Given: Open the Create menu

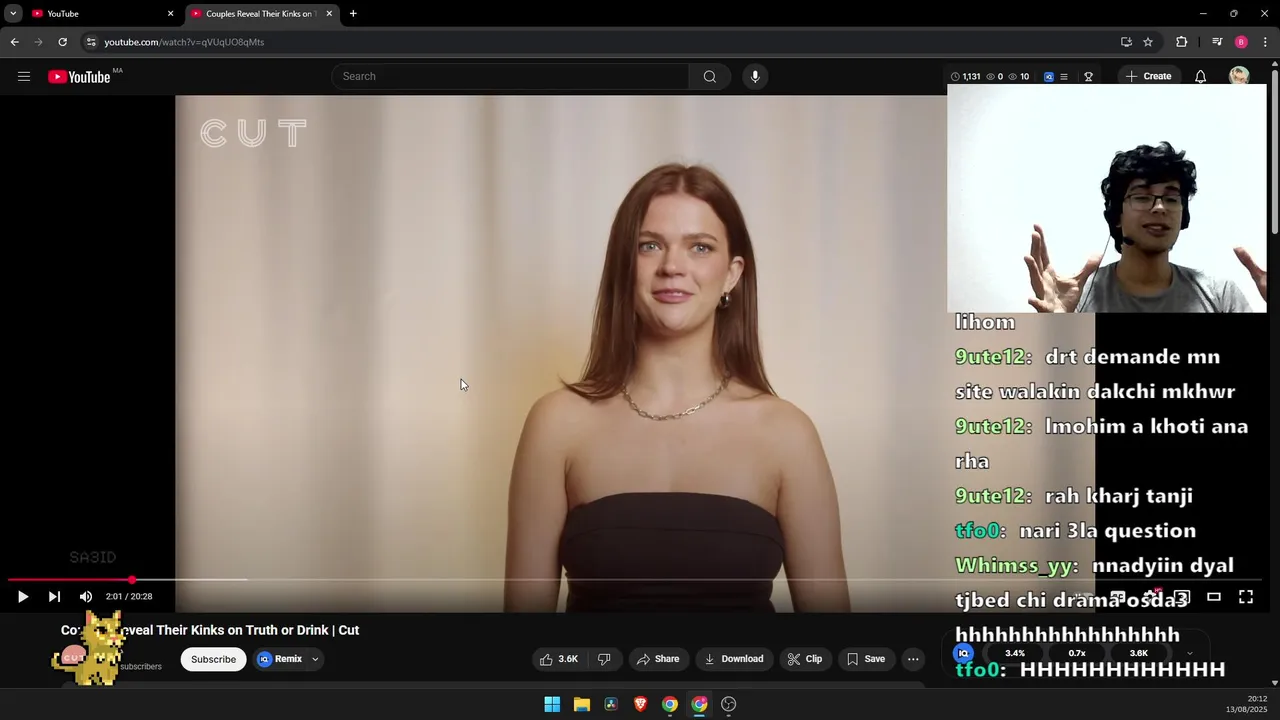Looking at the screenshot, I should click(x=1148, y=76).
